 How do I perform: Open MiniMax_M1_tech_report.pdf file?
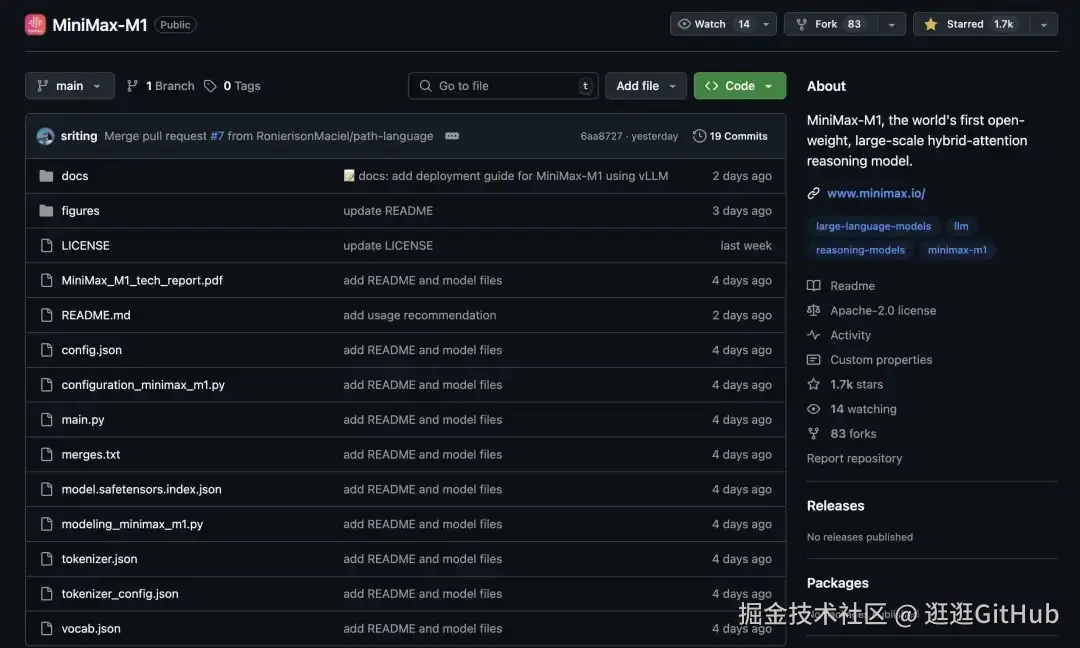(142, 280)
